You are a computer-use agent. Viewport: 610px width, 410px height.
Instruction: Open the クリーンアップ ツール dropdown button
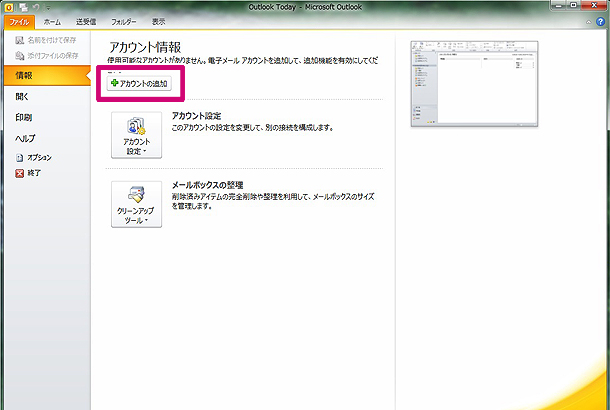(x=136, y=204)
